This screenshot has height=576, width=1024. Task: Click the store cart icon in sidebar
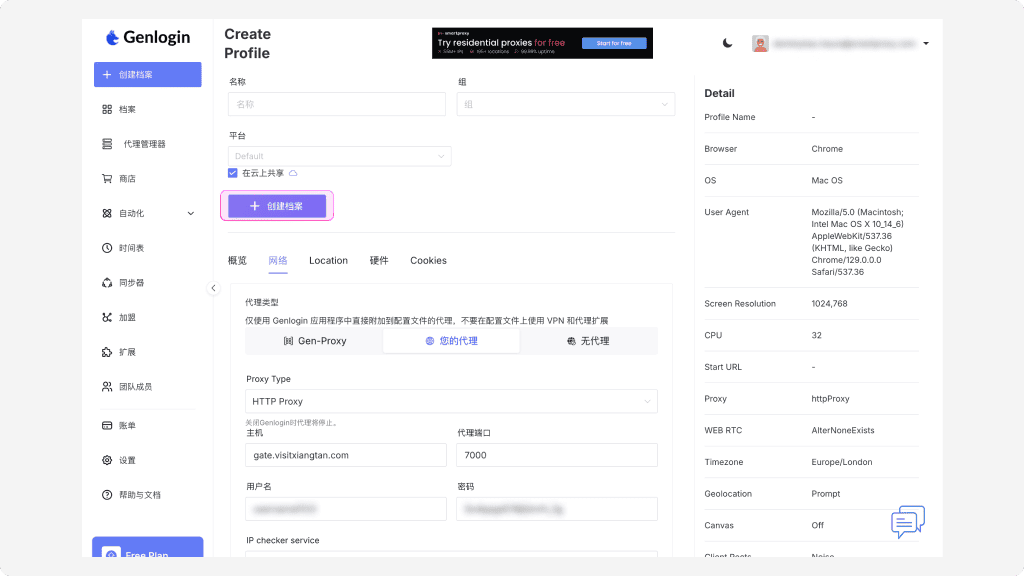(107, 179)
